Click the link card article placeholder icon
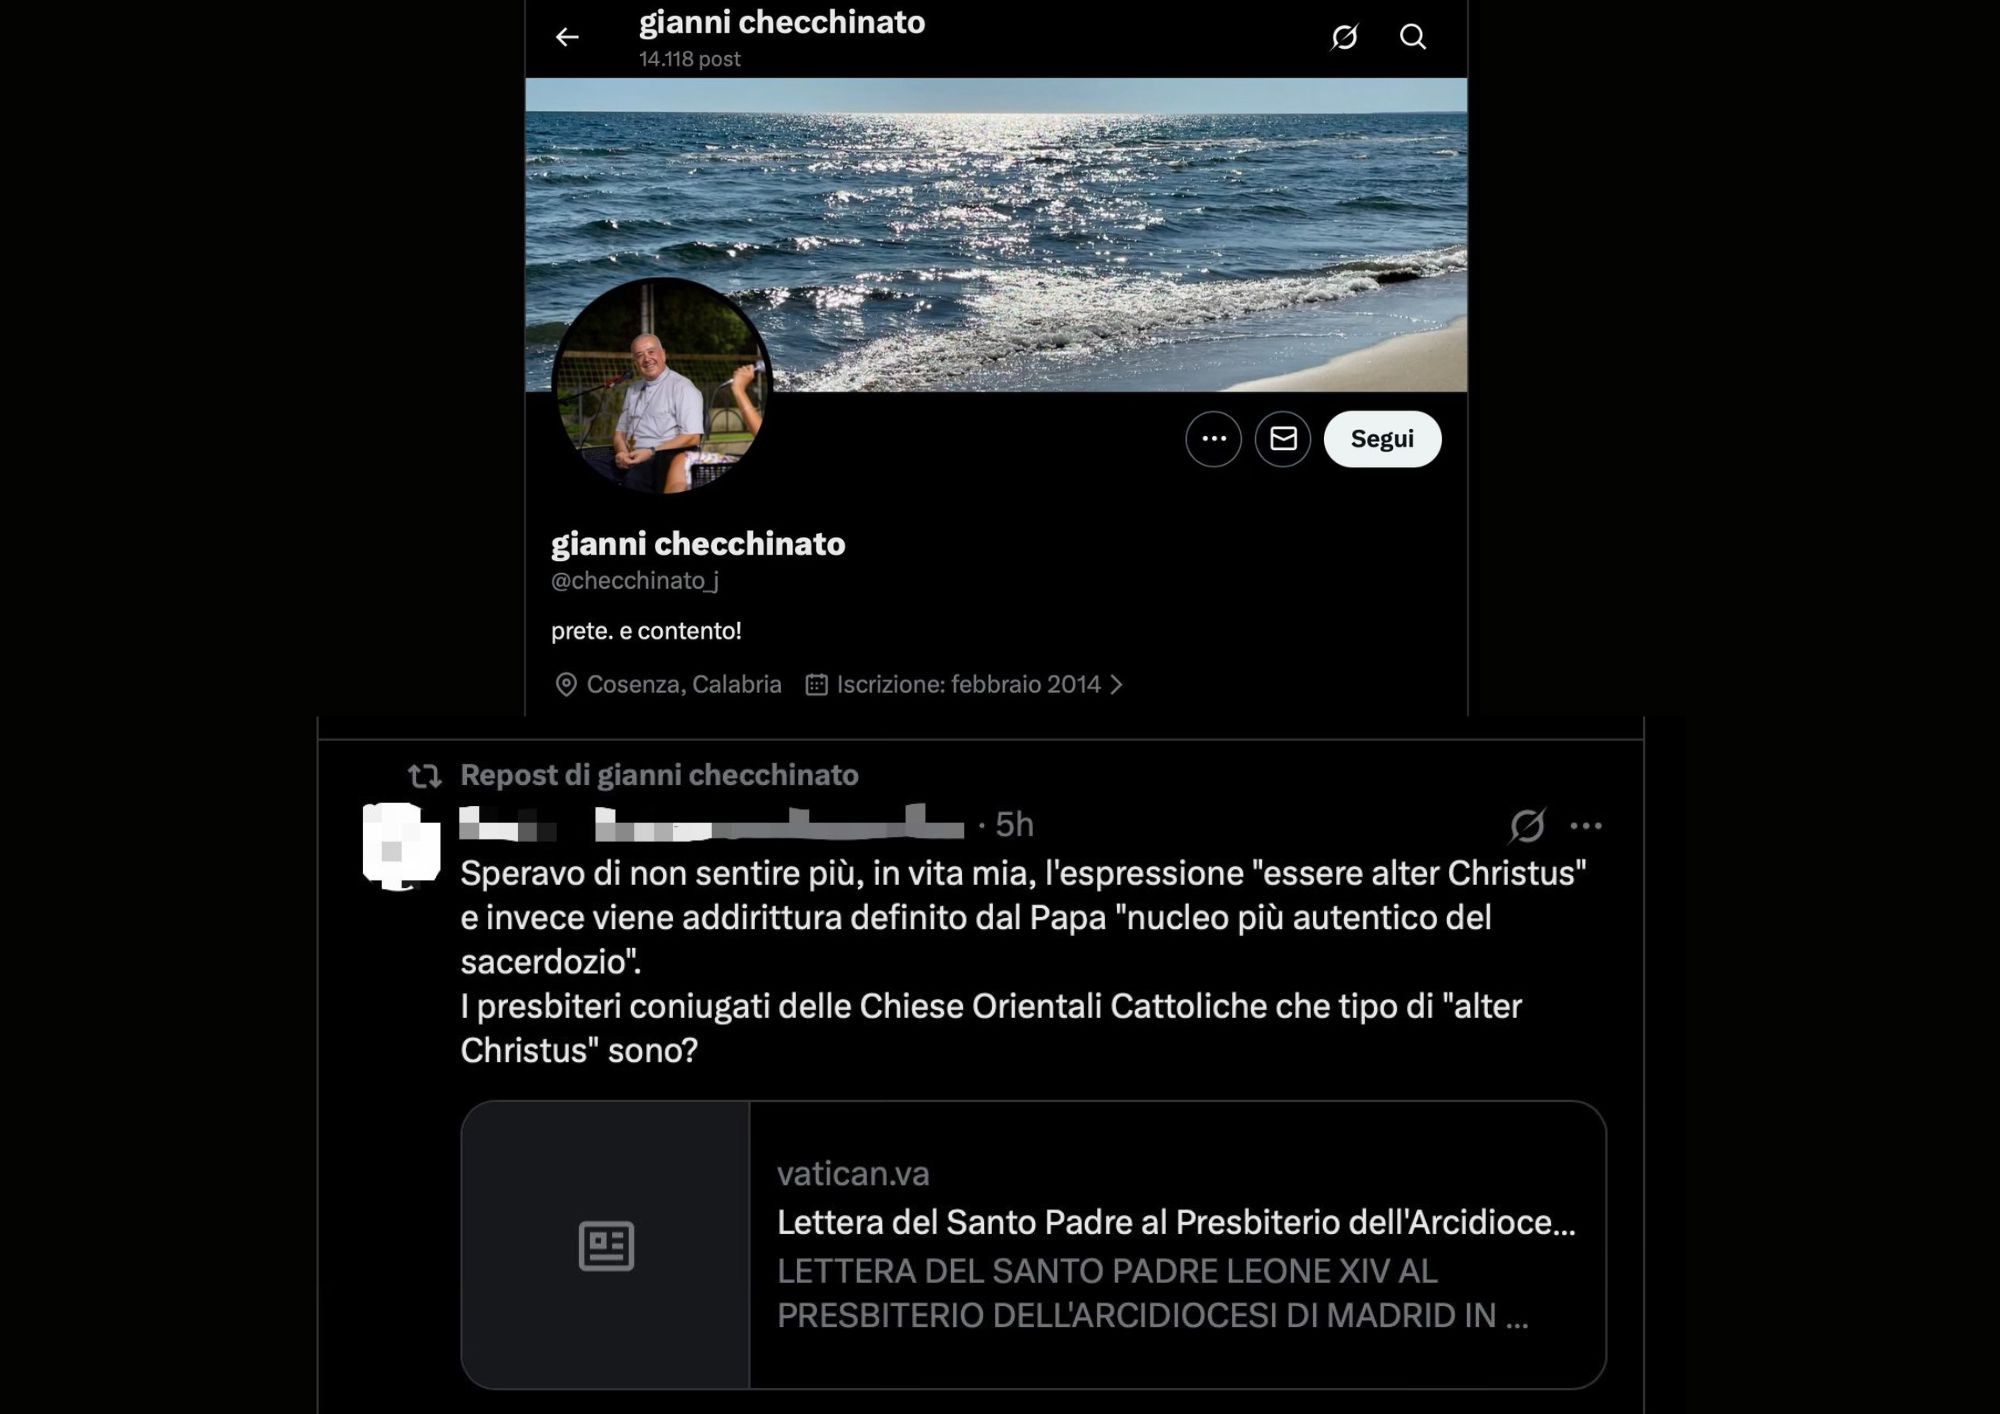 (606, 1246)
